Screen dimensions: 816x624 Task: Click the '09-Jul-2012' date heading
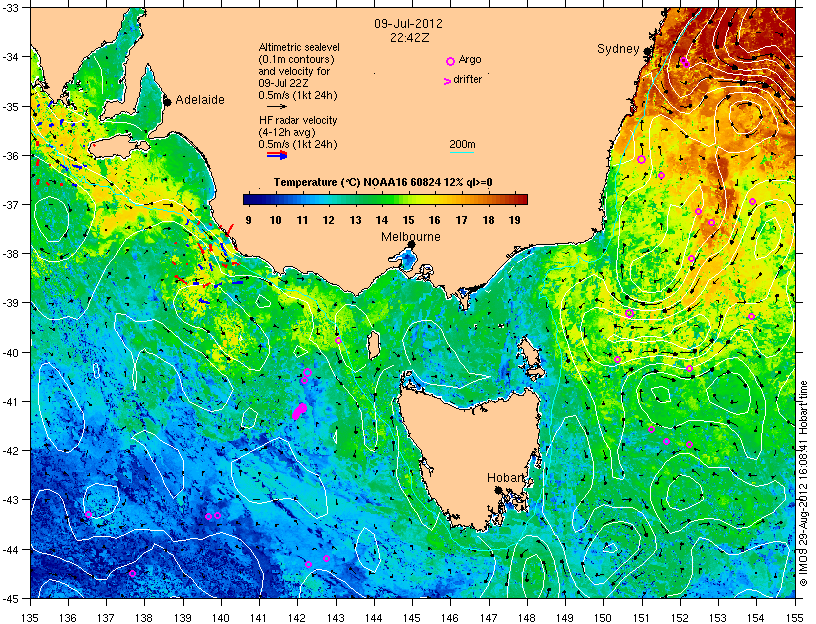(x=408, y=24)
